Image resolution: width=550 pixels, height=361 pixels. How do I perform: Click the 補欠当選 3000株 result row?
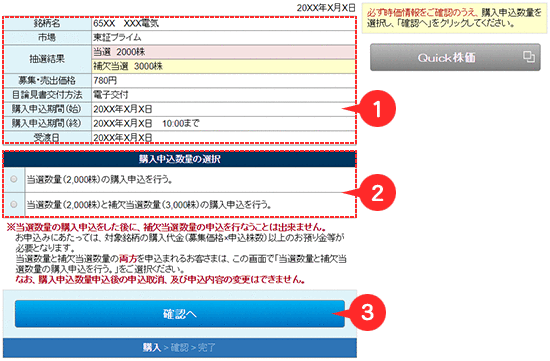click(x=223, y=66)
